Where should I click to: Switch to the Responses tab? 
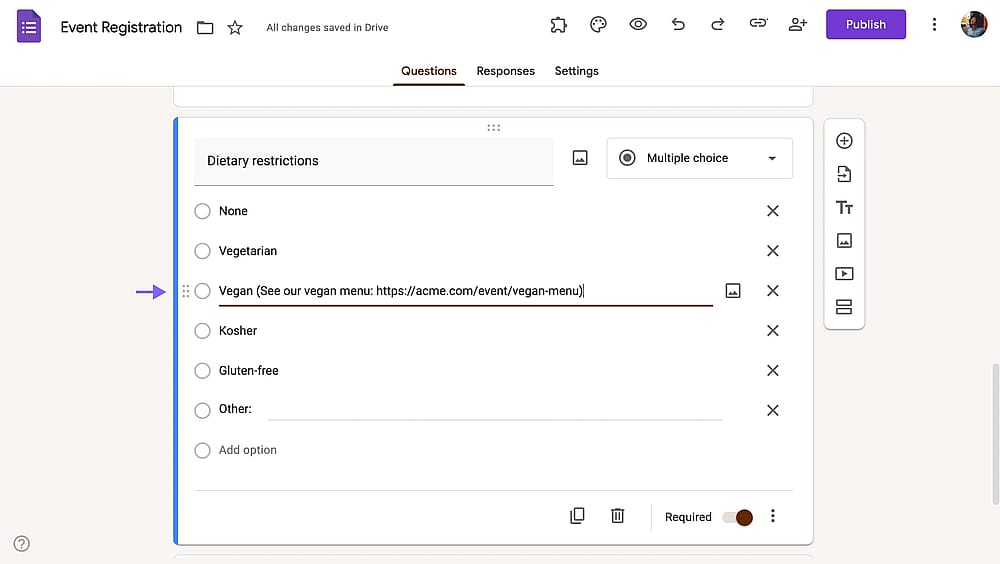coord(505,71)
